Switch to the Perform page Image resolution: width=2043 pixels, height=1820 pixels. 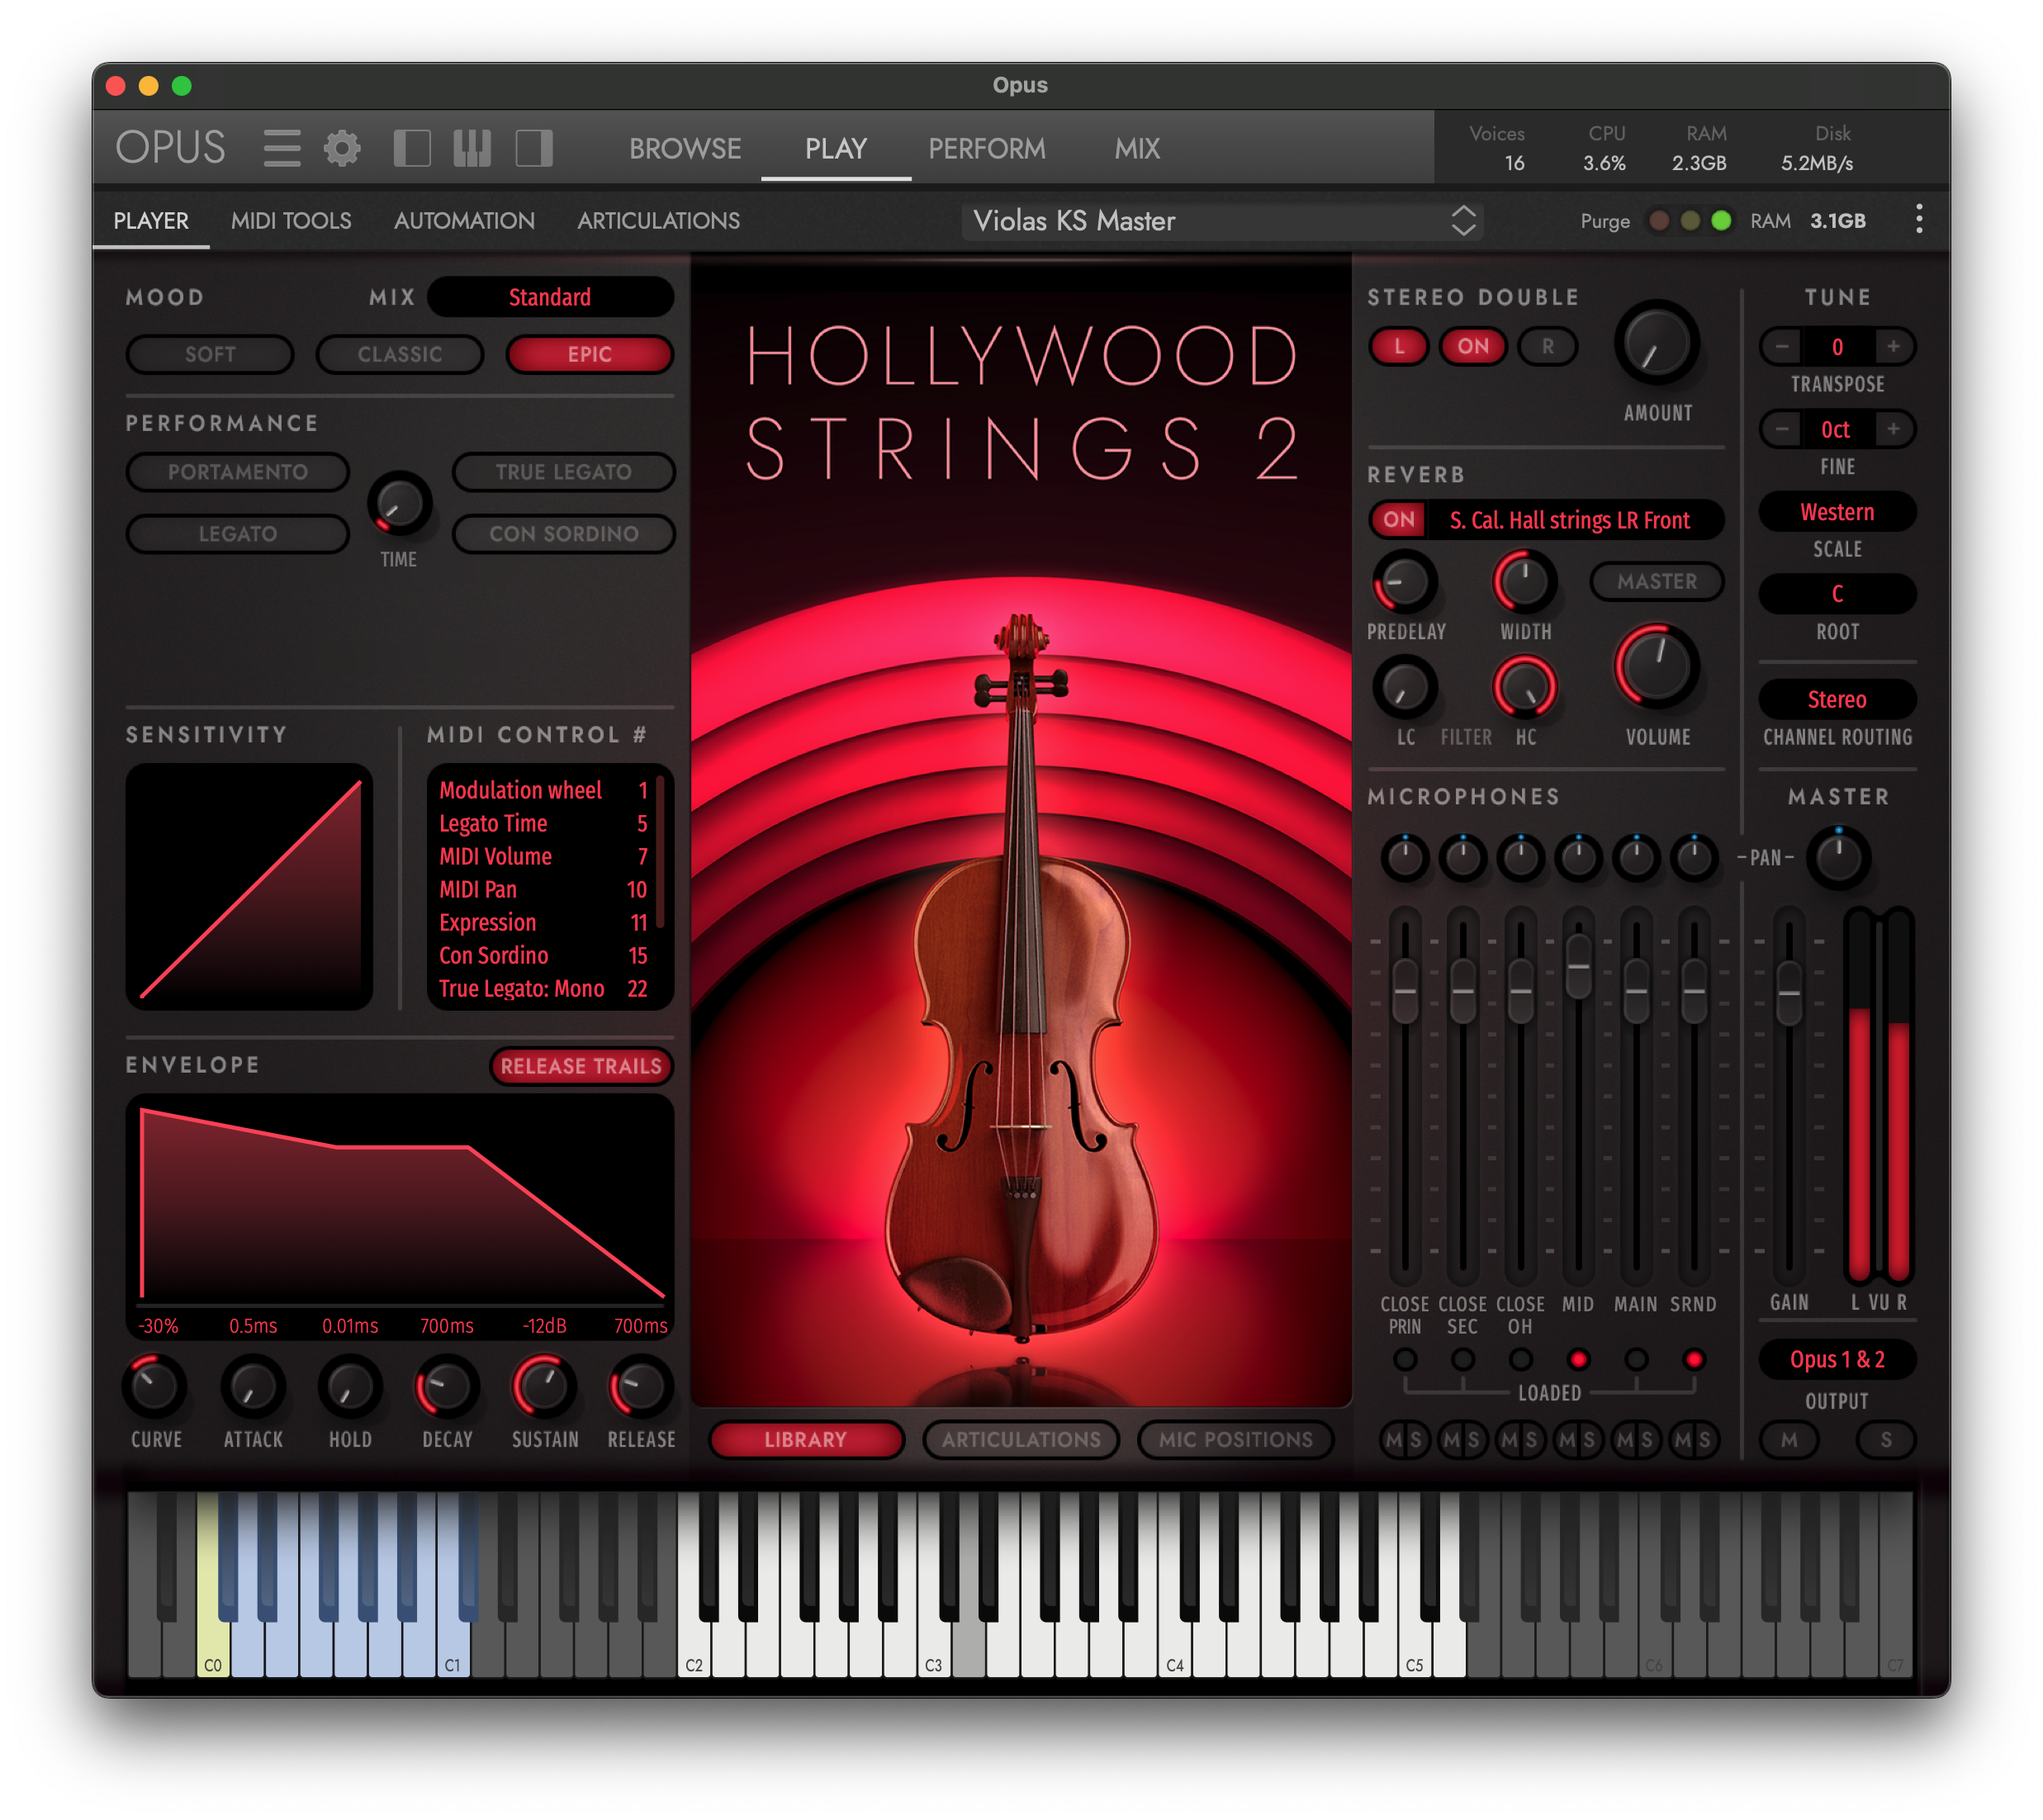986,148
